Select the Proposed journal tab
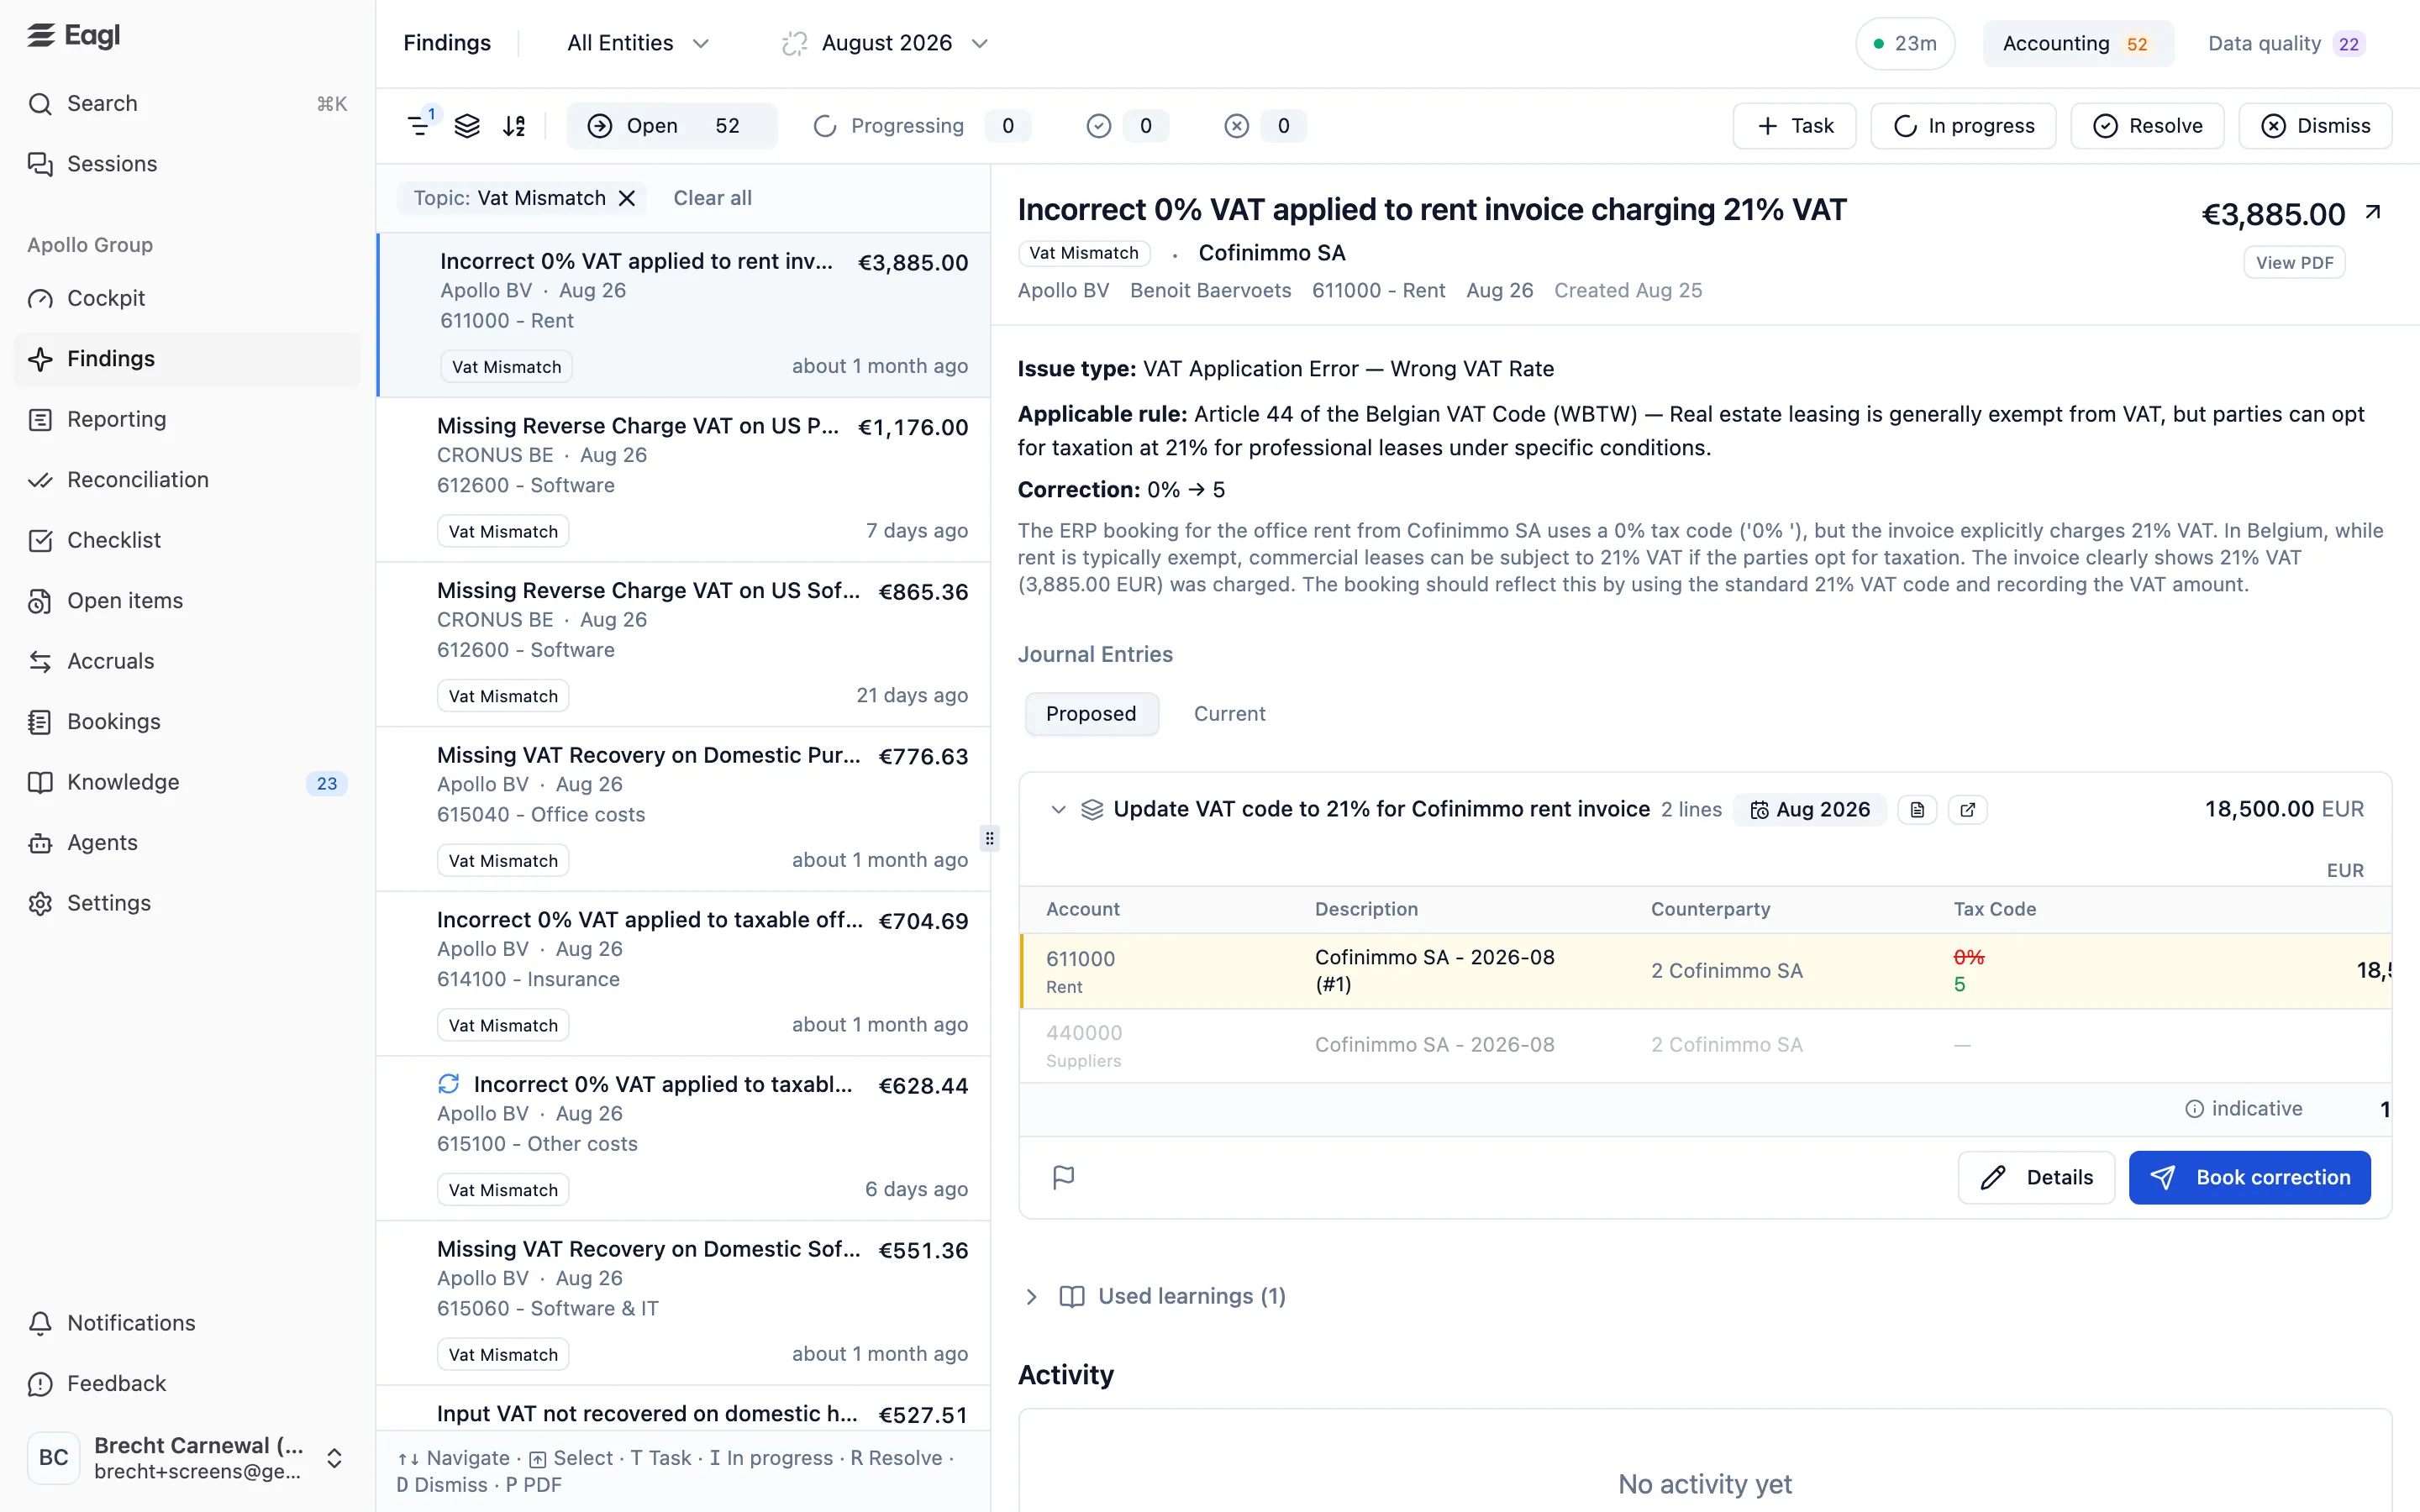The height and width of the screenshot is (1512, 2420). pos(1091,714)
